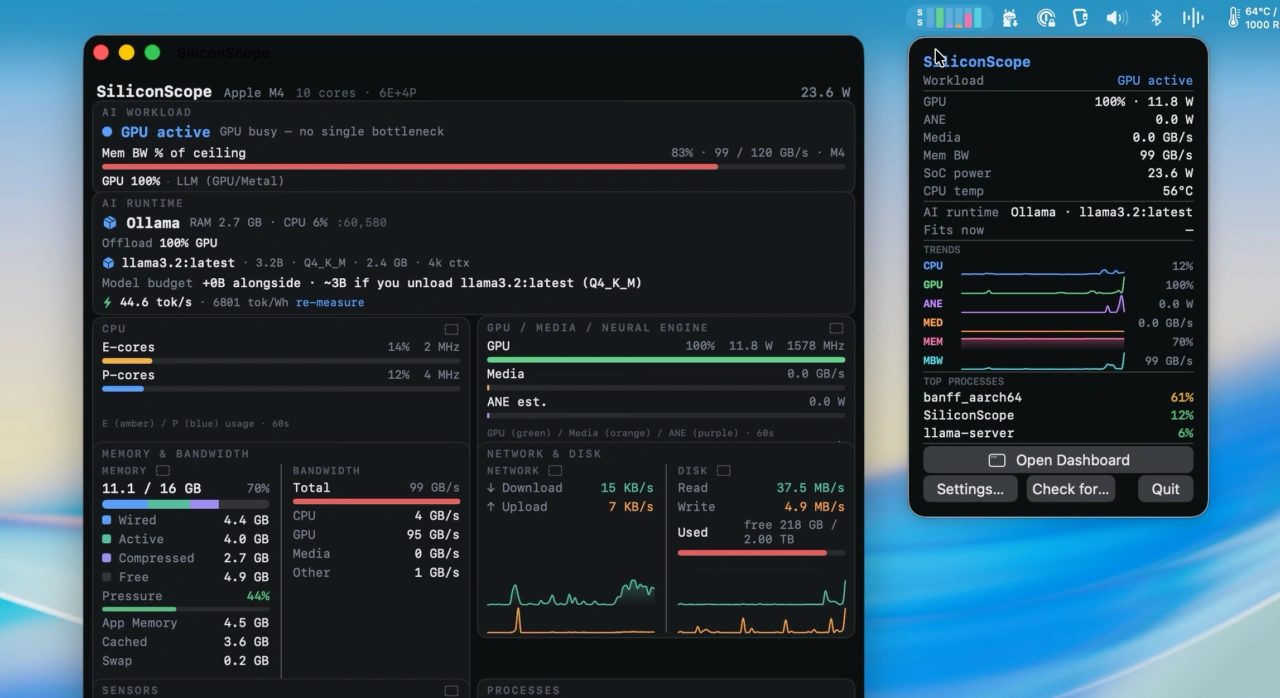
Task: Pop out the SENSORS panel icon
Action: coord(451,691)
